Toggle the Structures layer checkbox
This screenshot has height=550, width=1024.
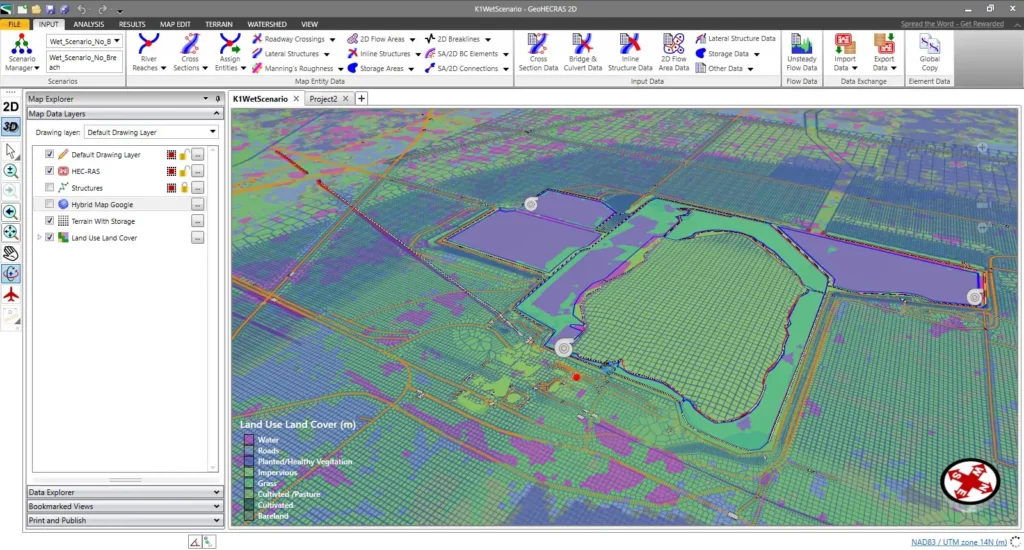(x=50, y=188)
